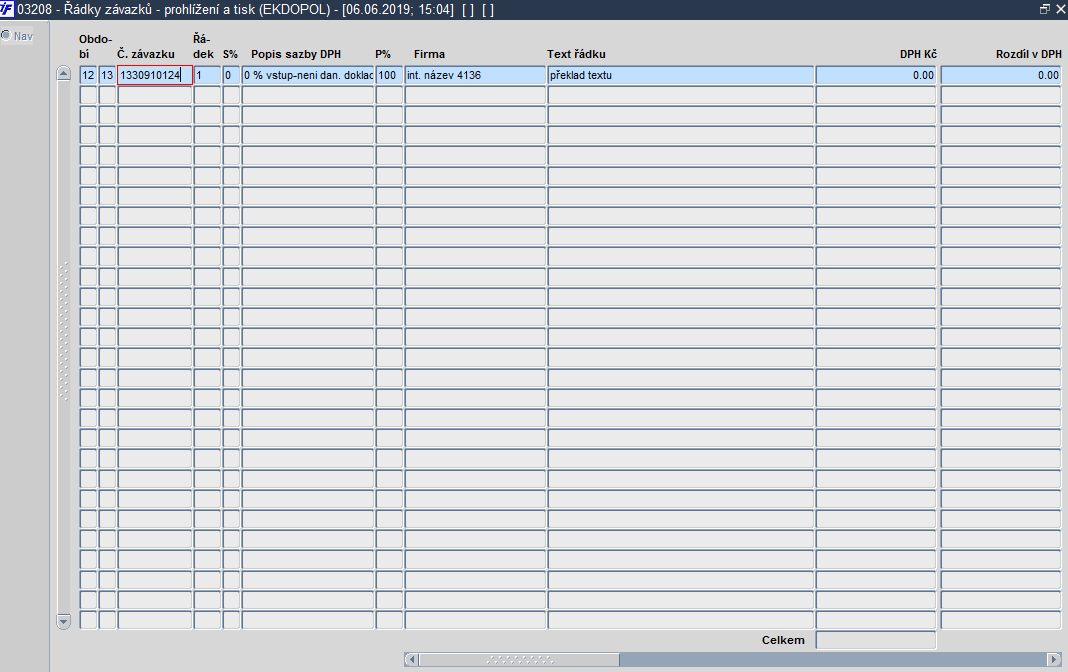The width and height of the screenshot is (1068, 672).
Task: Click the 'Text řádku' column header
Action: click(x=576, y=54)
